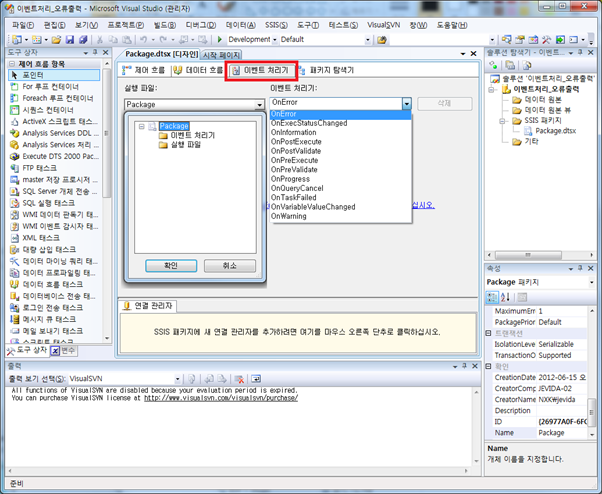This screenshot has height=494, width=602.
Task: Switch to the 시작 페이지 document tab
Action: click(x=221, y=55)
